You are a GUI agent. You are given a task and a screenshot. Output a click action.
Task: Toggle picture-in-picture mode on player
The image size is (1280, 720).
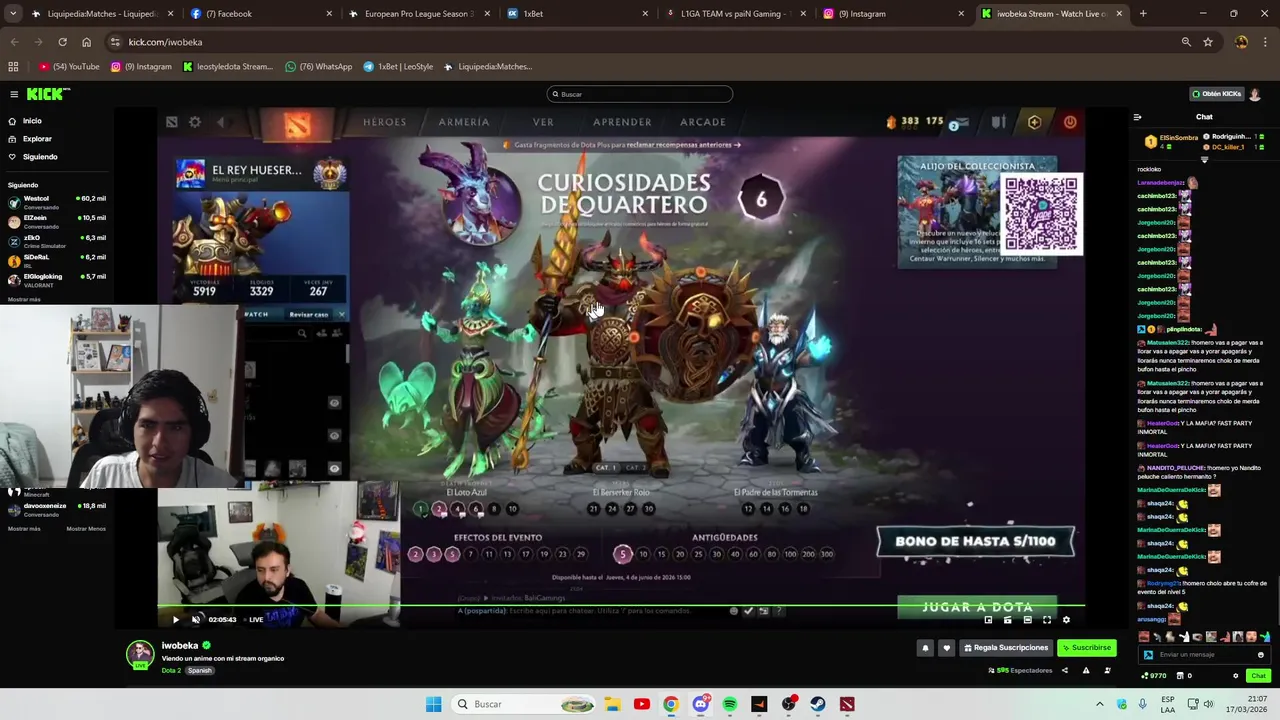988,620
